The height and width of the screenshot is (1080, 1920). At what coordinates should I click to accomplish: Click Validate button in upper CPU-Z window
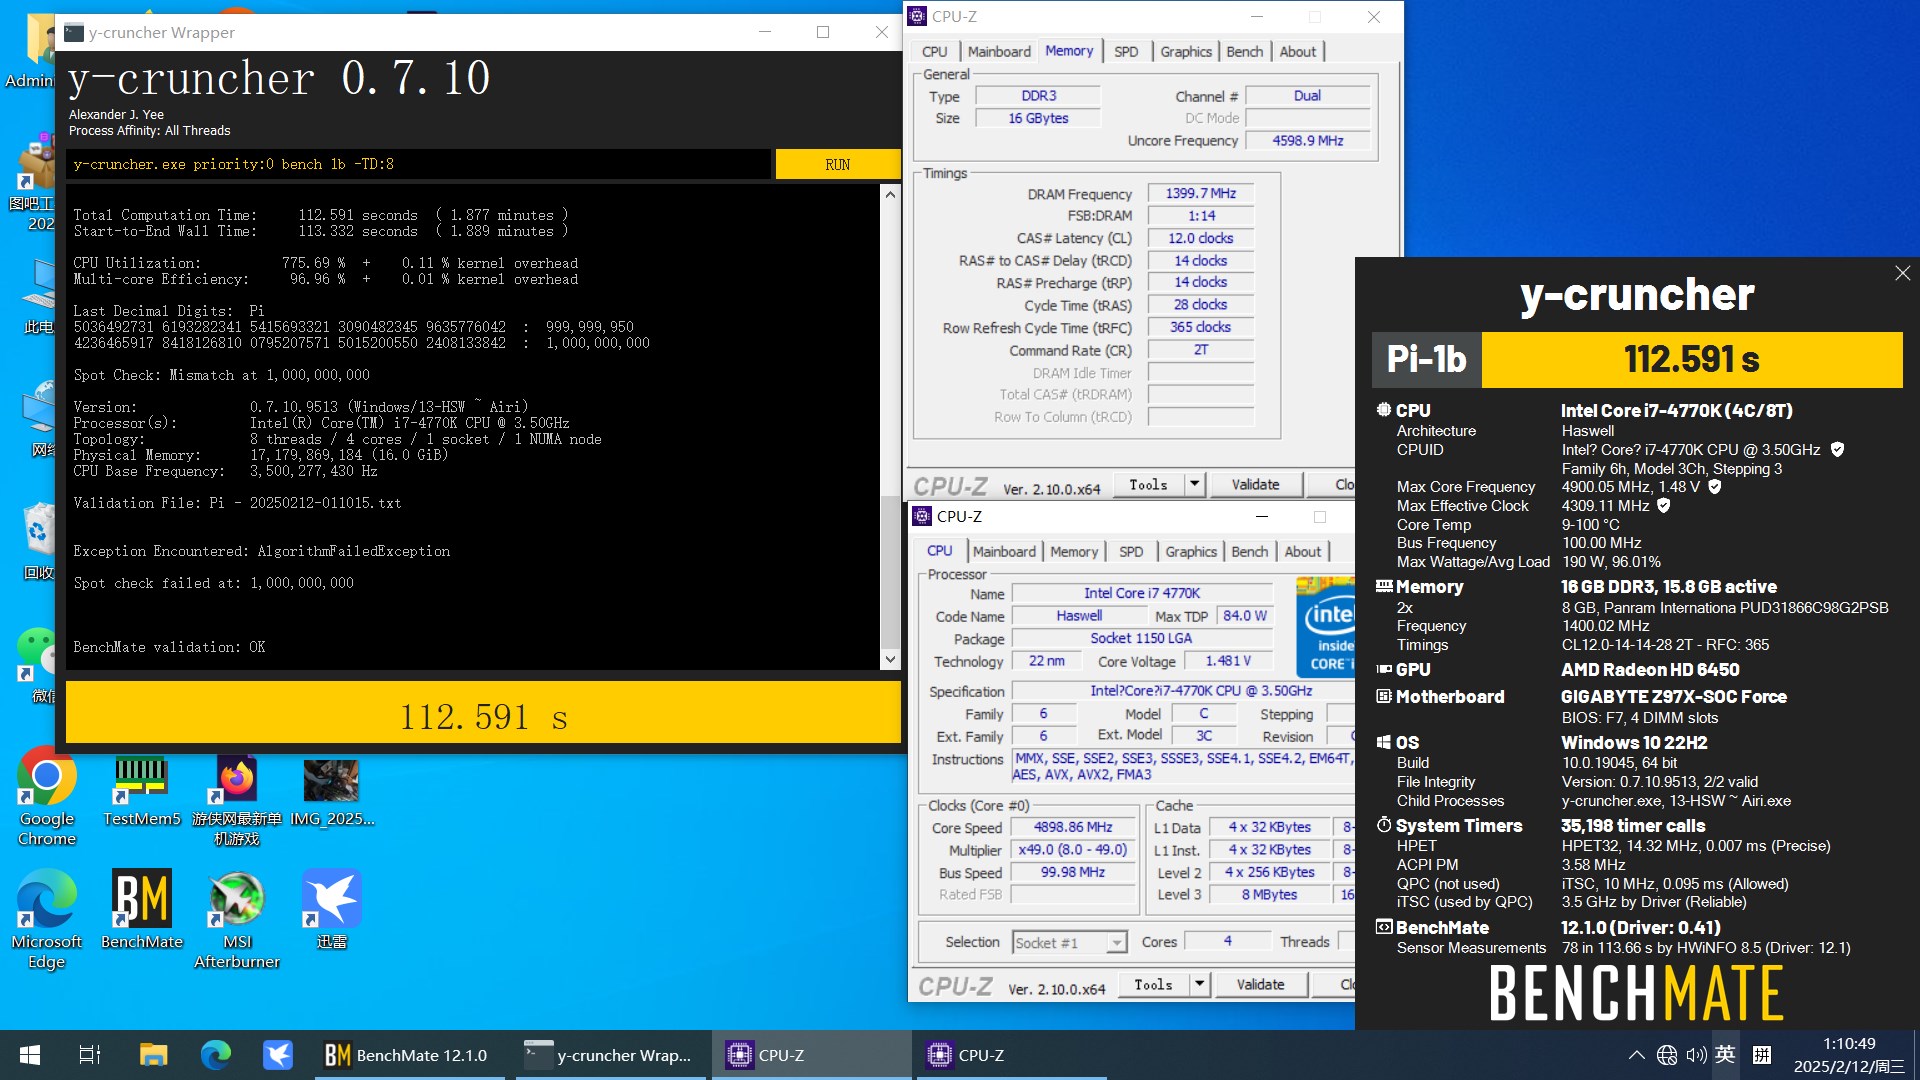1255,485
